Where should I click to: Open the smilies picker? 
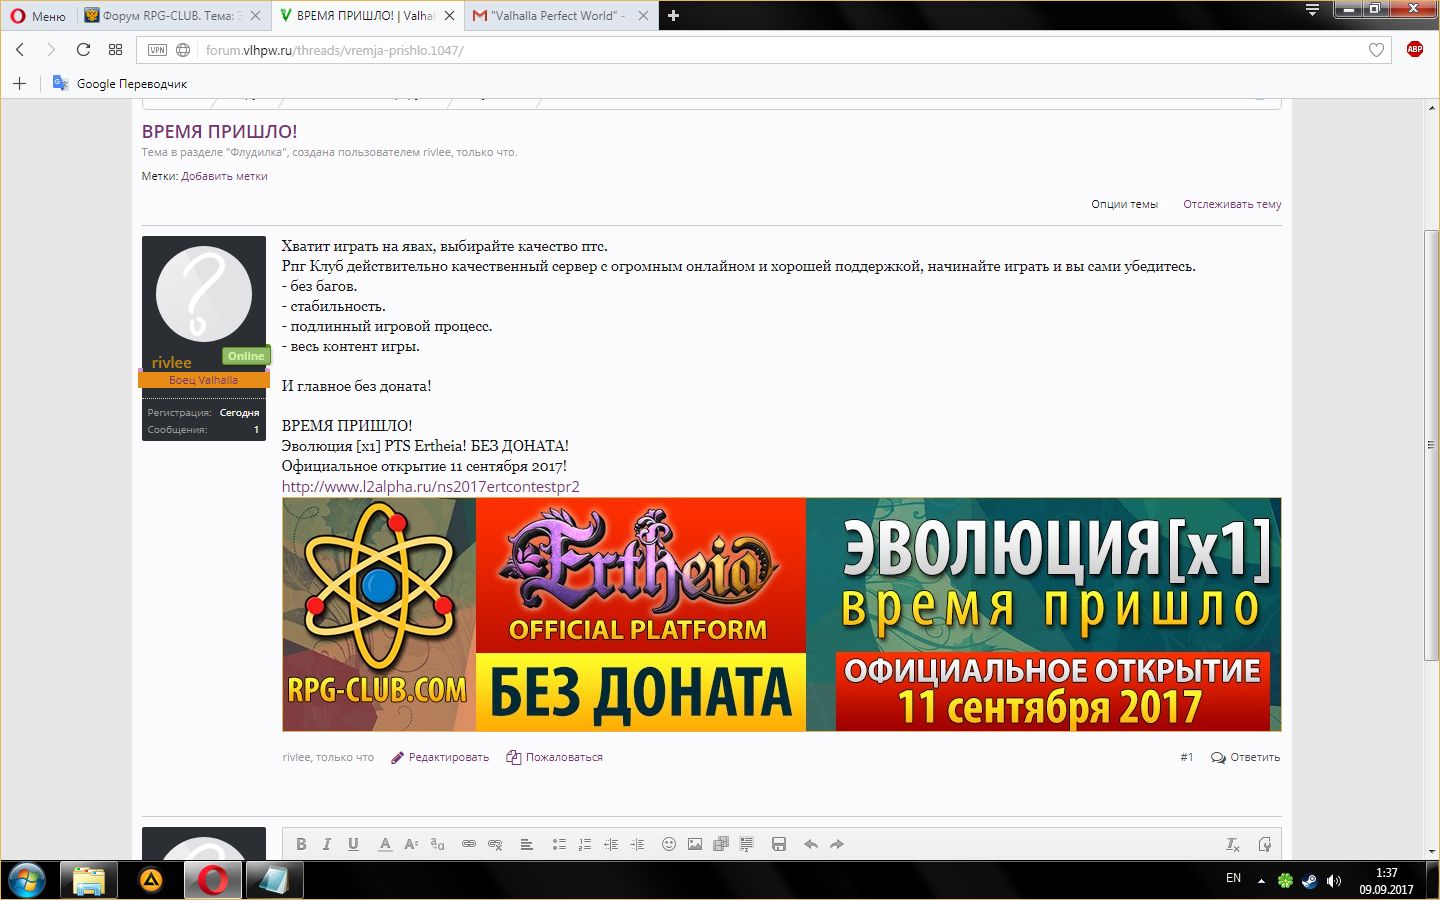coord(669,844)
